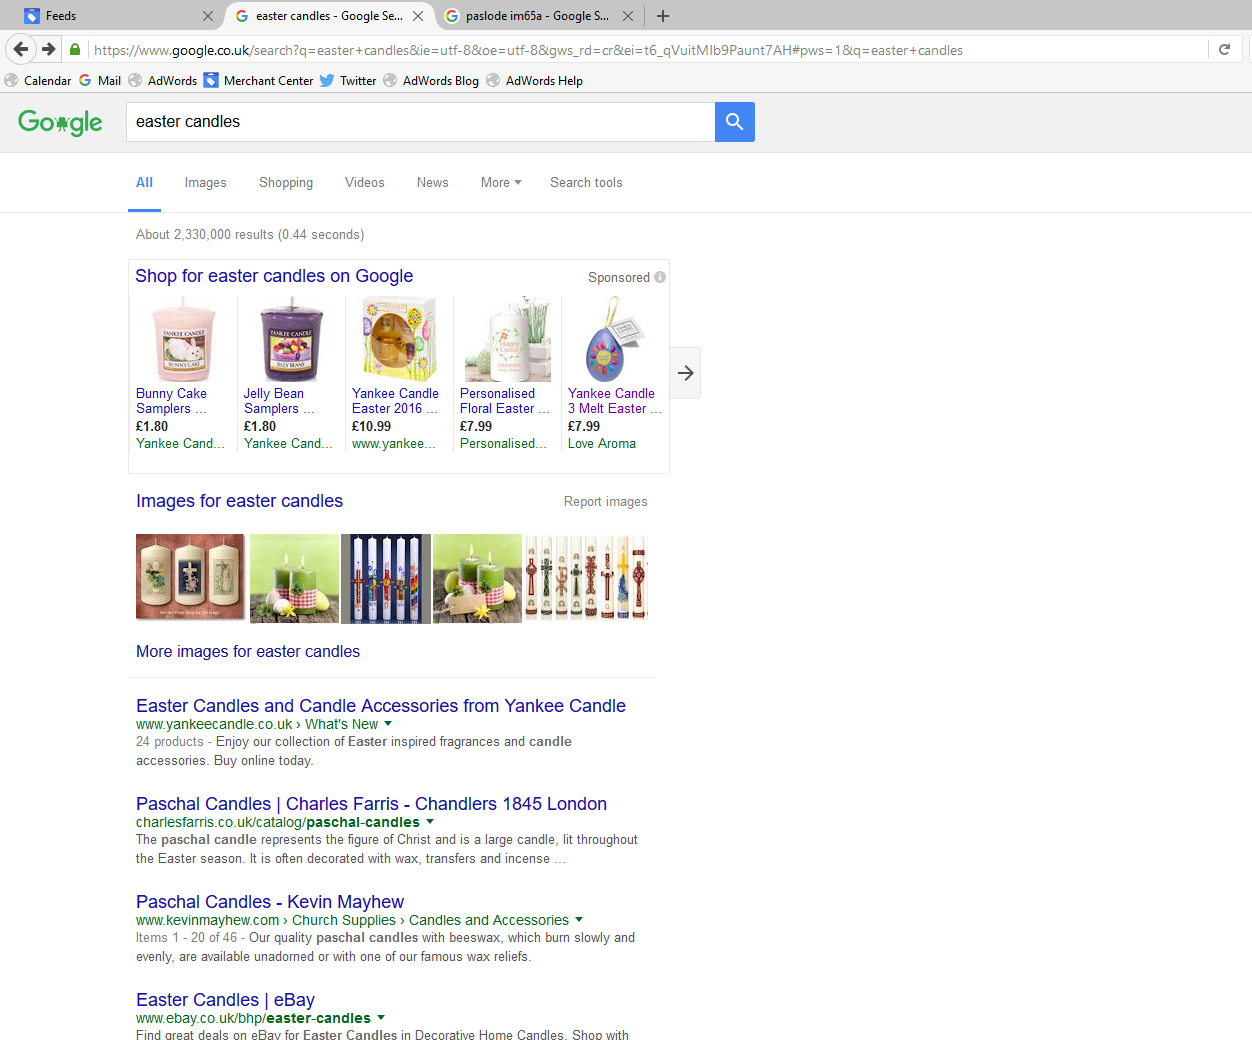Show next shopping results with arrow
Screen dimensions: 1252x1040
pos(685,373)
